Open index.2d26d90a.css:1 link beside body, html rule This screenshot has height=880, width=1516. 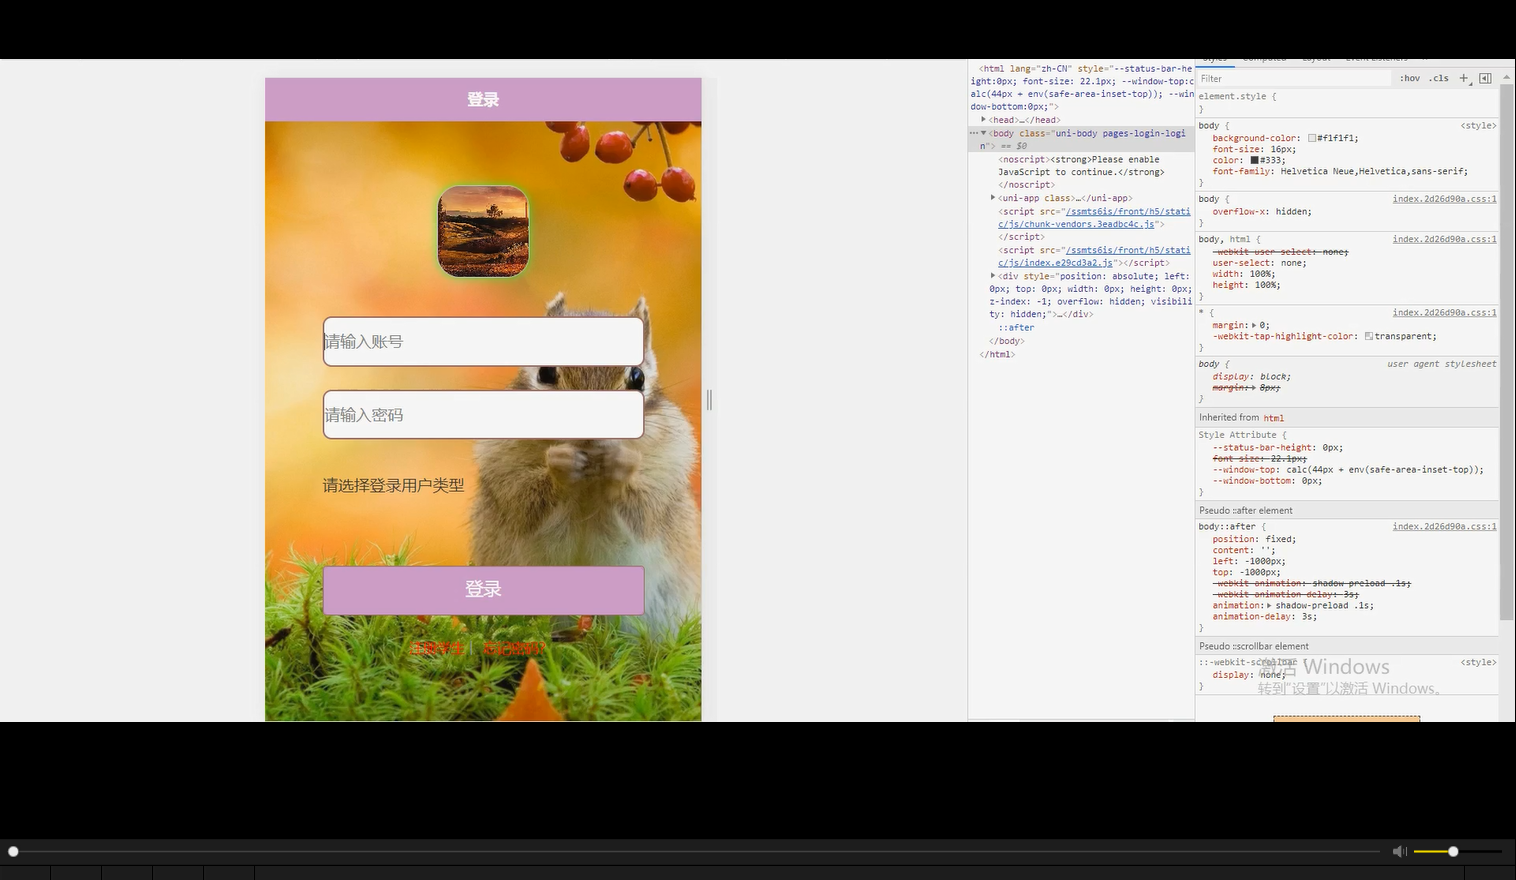coord(1444,239)
